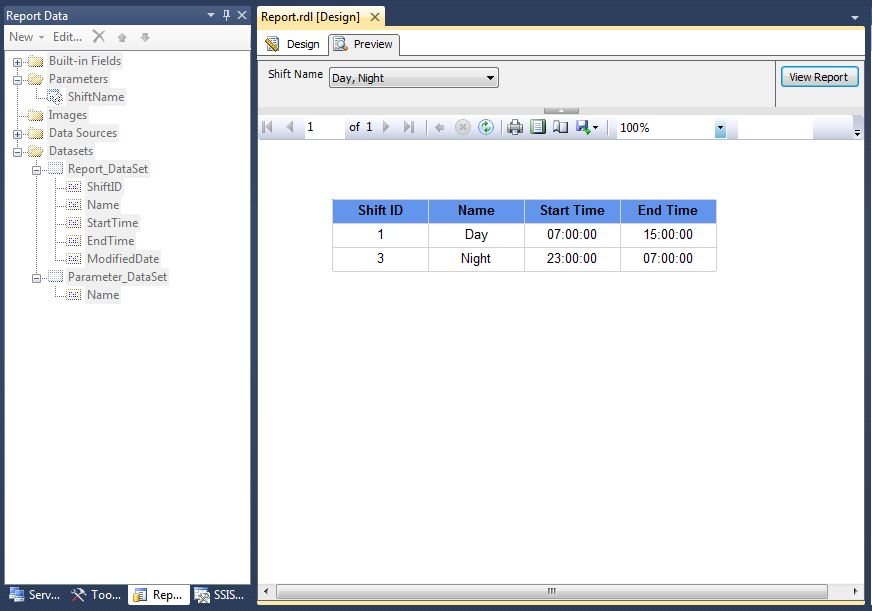Select the EndTime field
Screen dimensions: 872x611
[110, 241]
